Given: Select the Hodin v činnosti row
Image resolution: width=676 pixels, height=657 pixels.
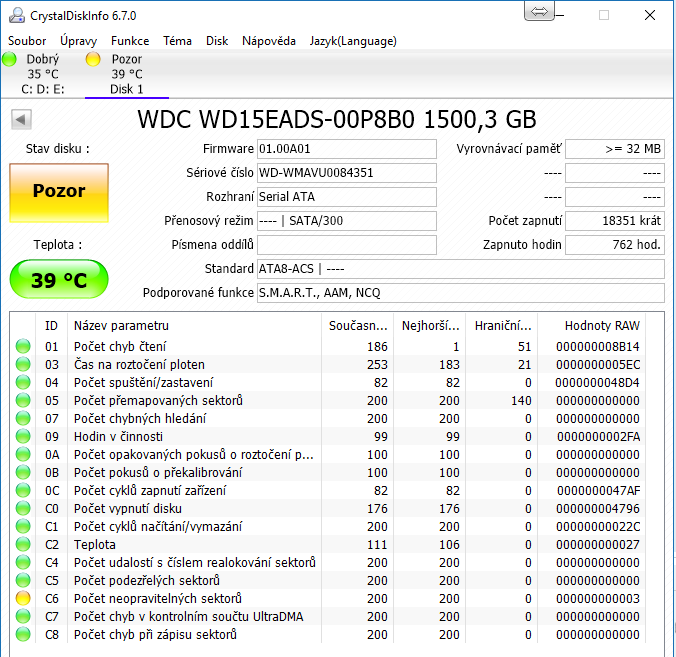Looking at the screenshot, I should tap(328, 436).
